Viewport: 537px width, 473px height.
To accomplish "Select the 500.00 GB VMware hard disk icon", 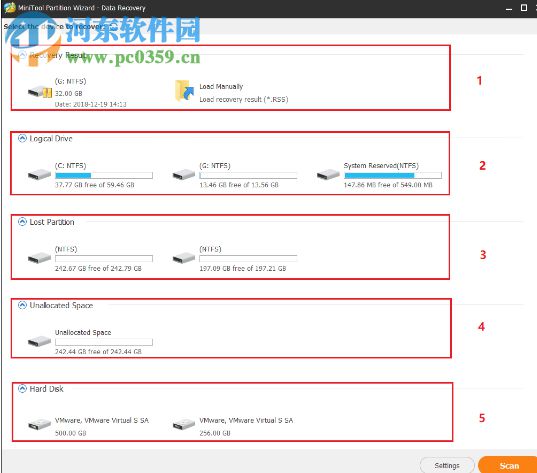I will coord(39,424).
